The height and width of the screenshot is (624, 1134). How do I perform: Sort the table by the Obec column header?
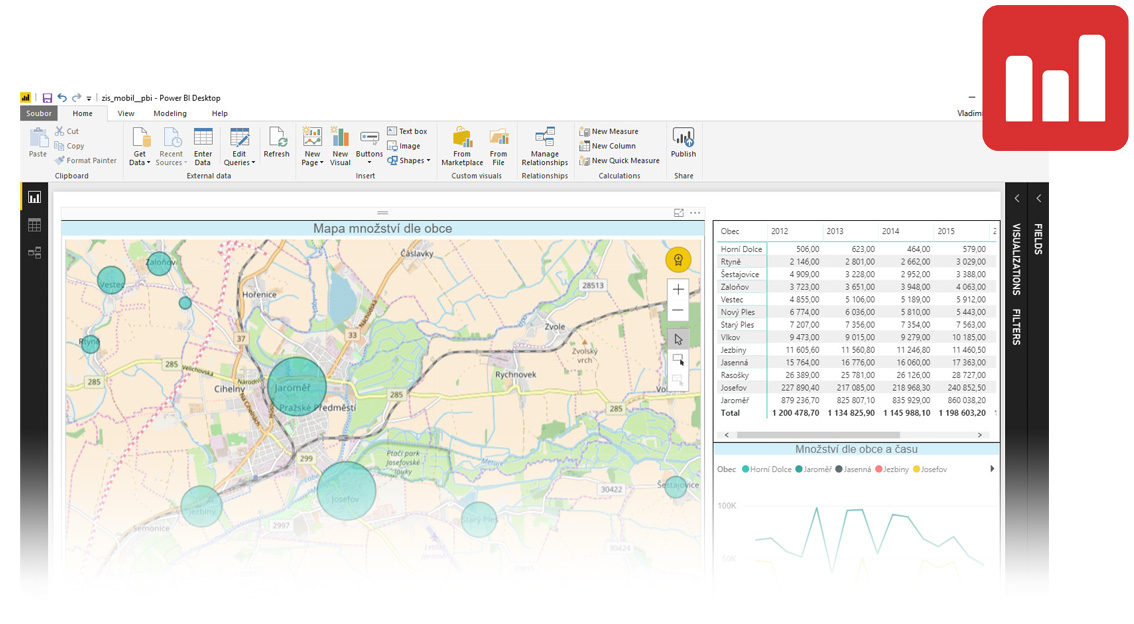click(x=730, y=231)
